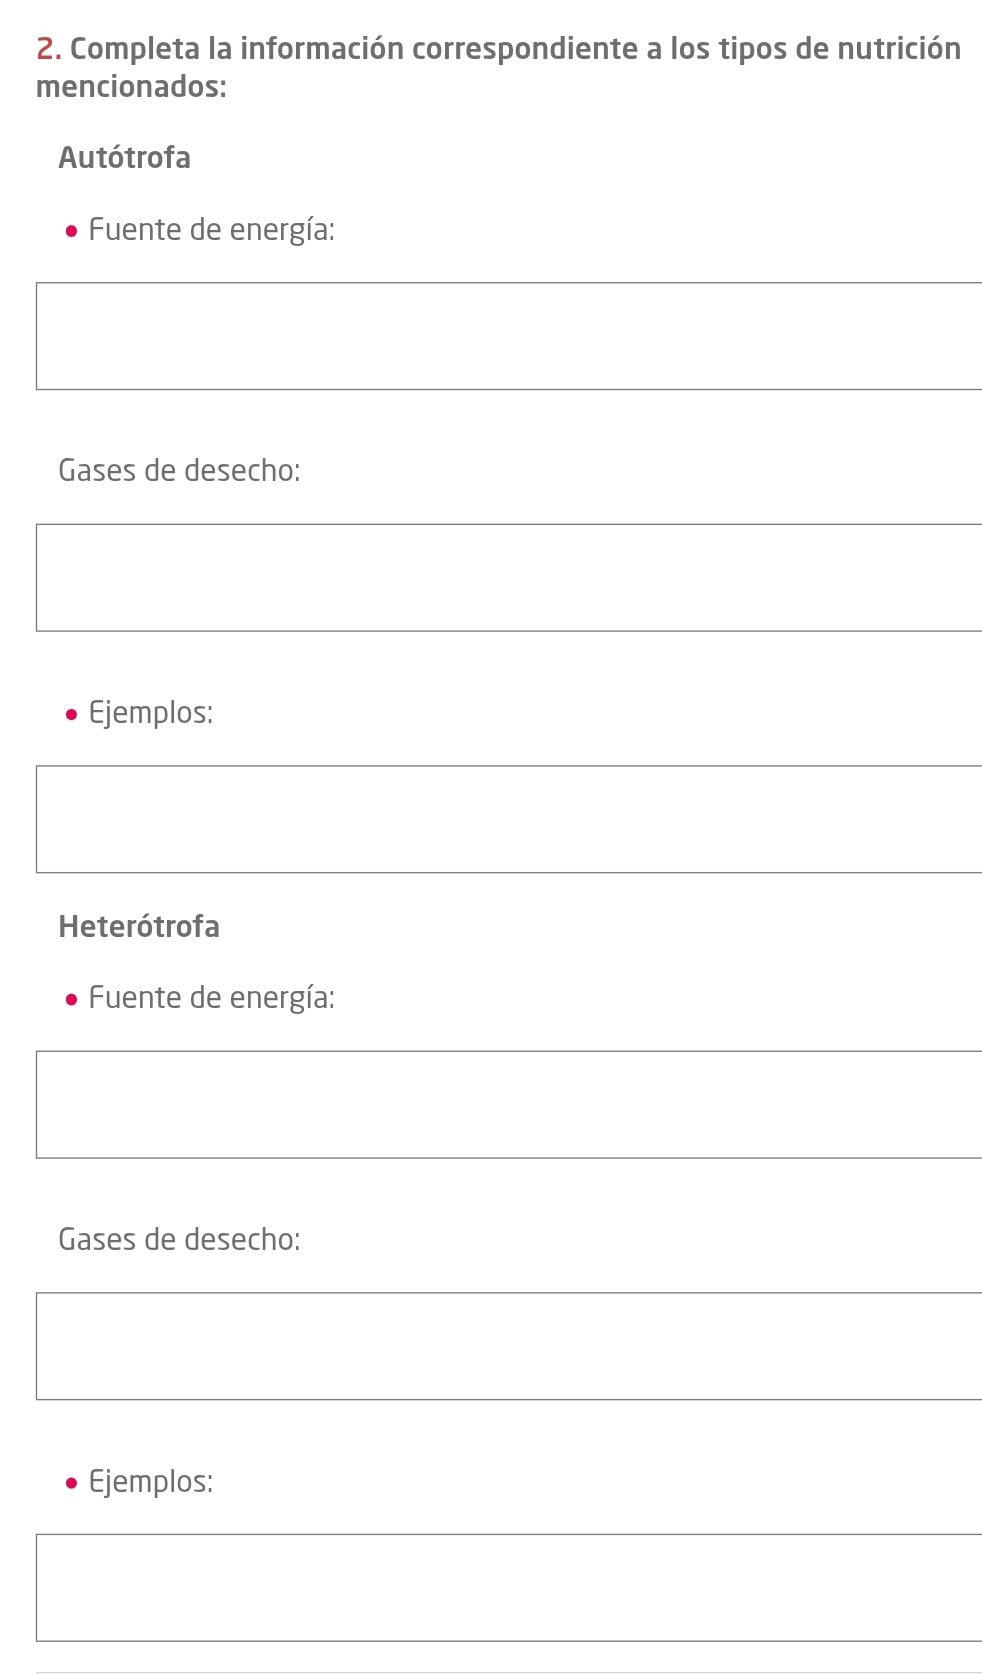Click the Autótrofa Fuente de energía answer box
This screenshot has width=982, height=1674.
click(x=509, y=336)
